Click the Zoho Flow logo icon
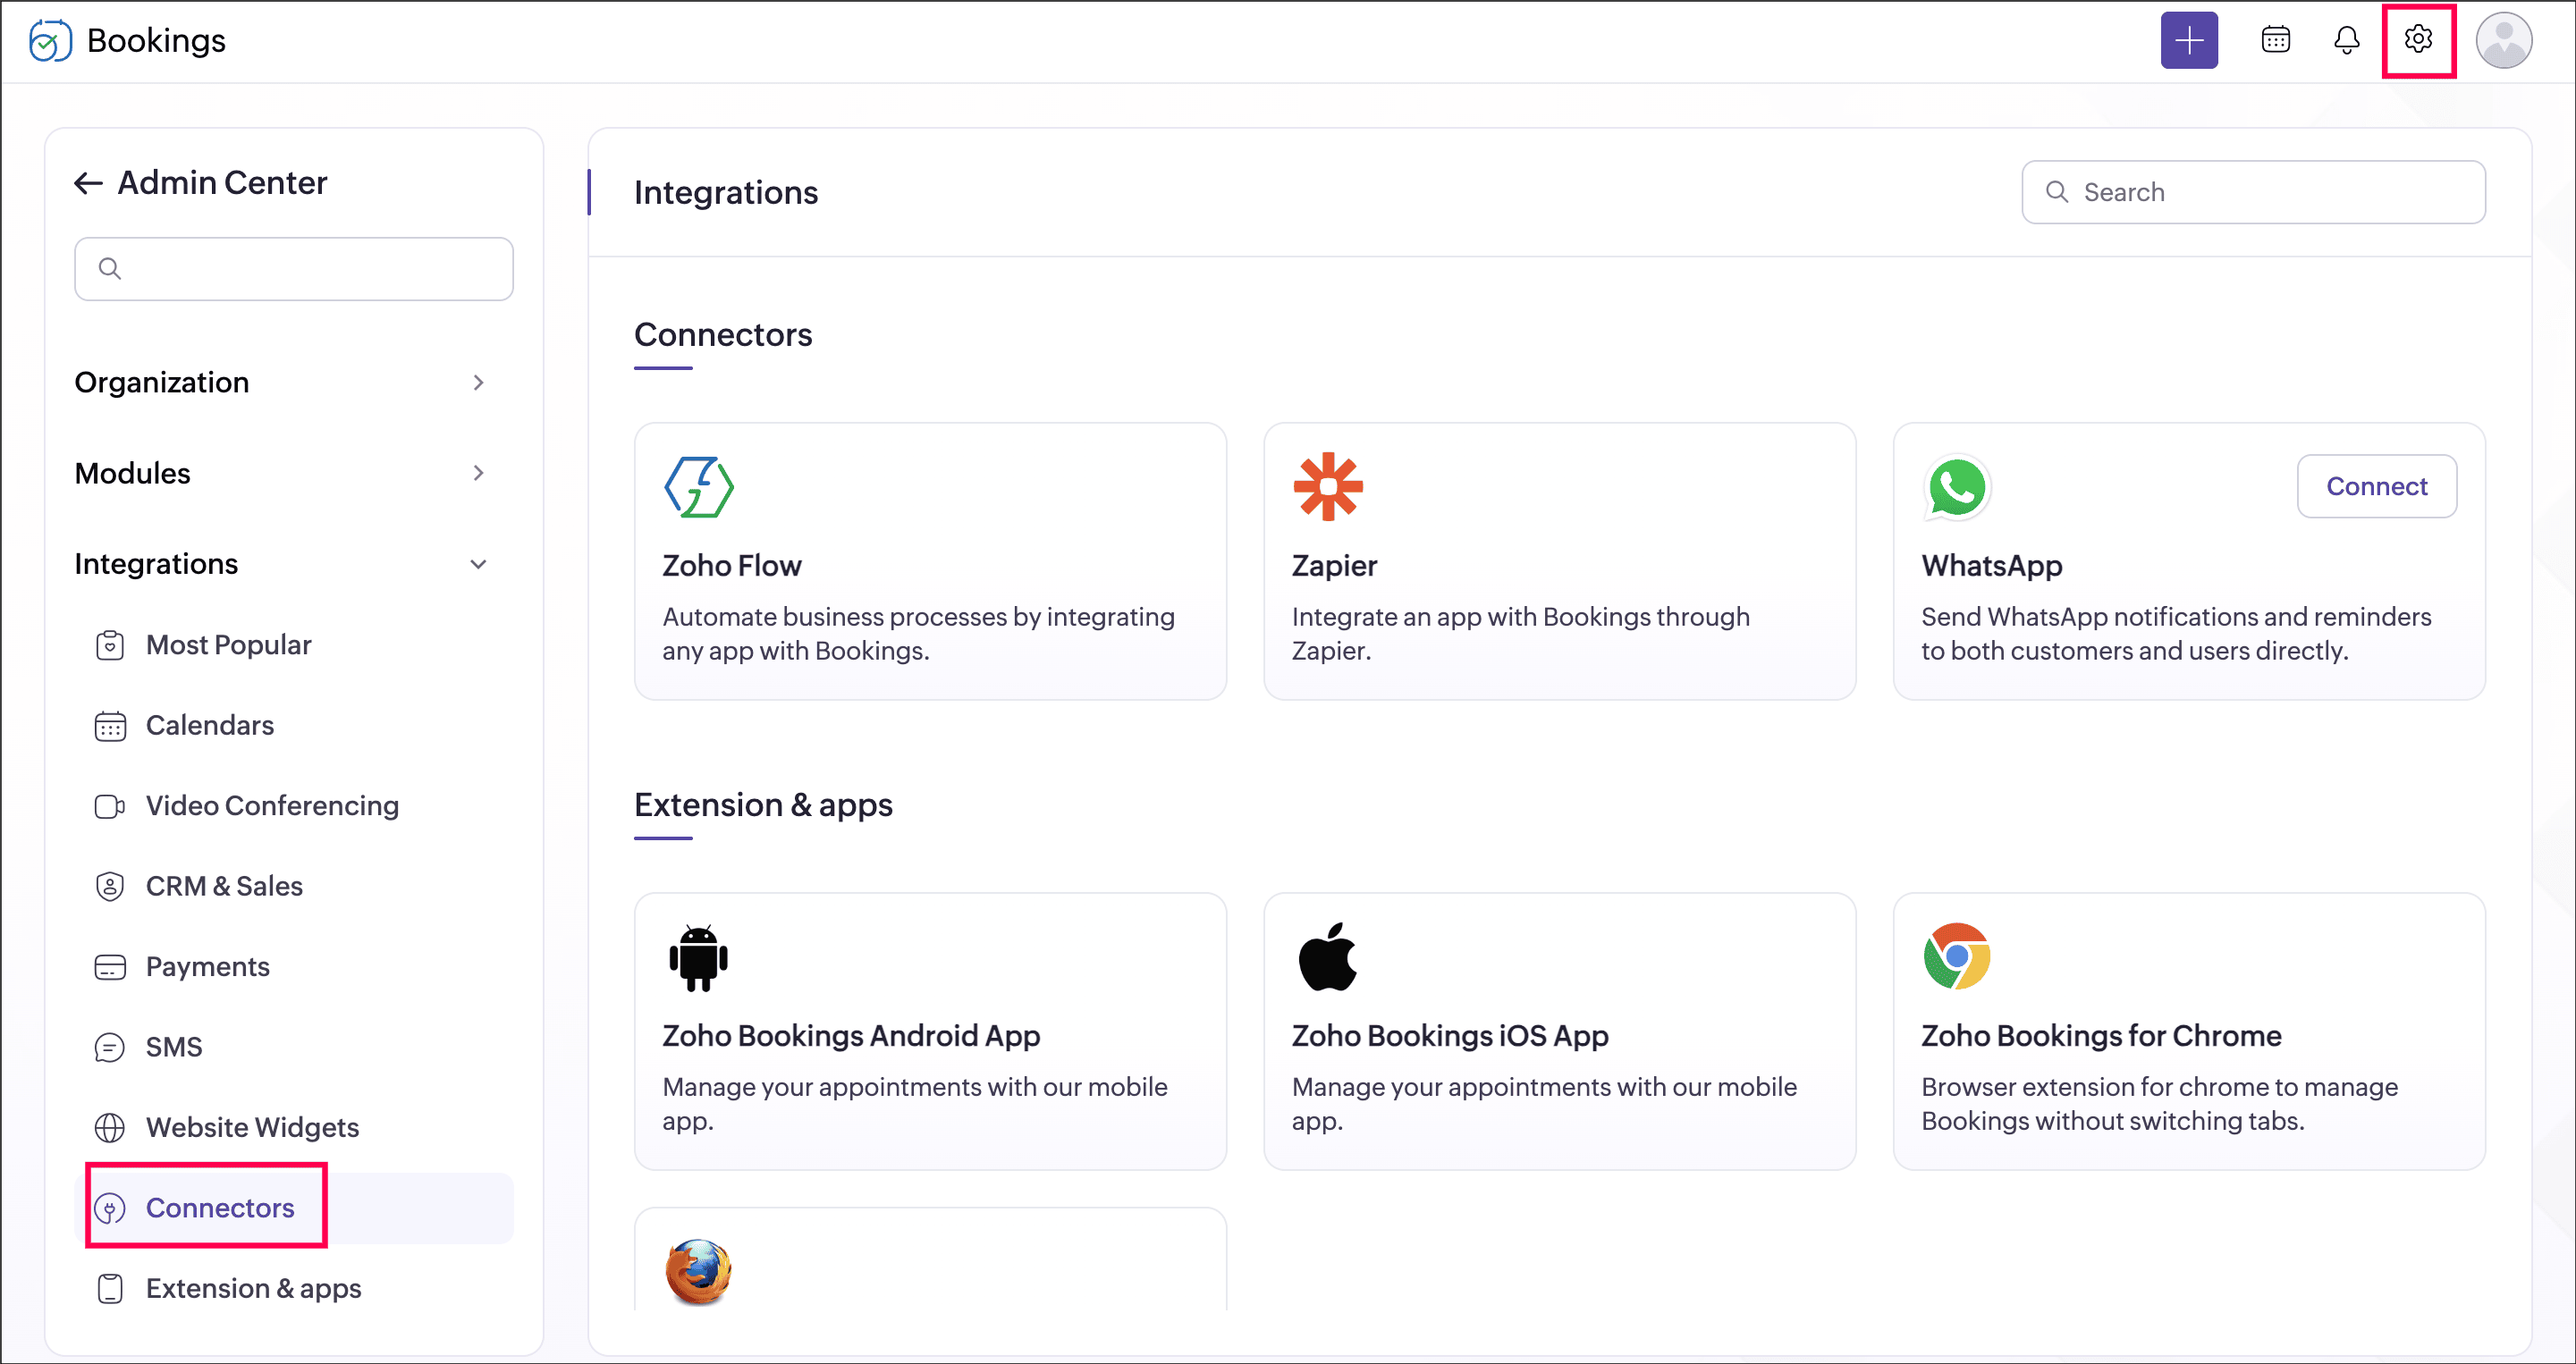The width and height of the screenshot is (2576, 1364). point(698,487)
